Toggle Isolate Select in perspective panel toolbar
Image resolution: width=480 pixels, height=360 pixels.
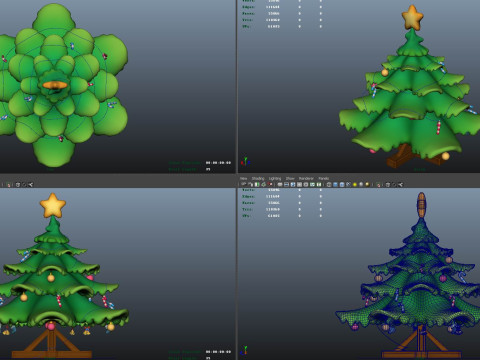(x=378, y=184)
